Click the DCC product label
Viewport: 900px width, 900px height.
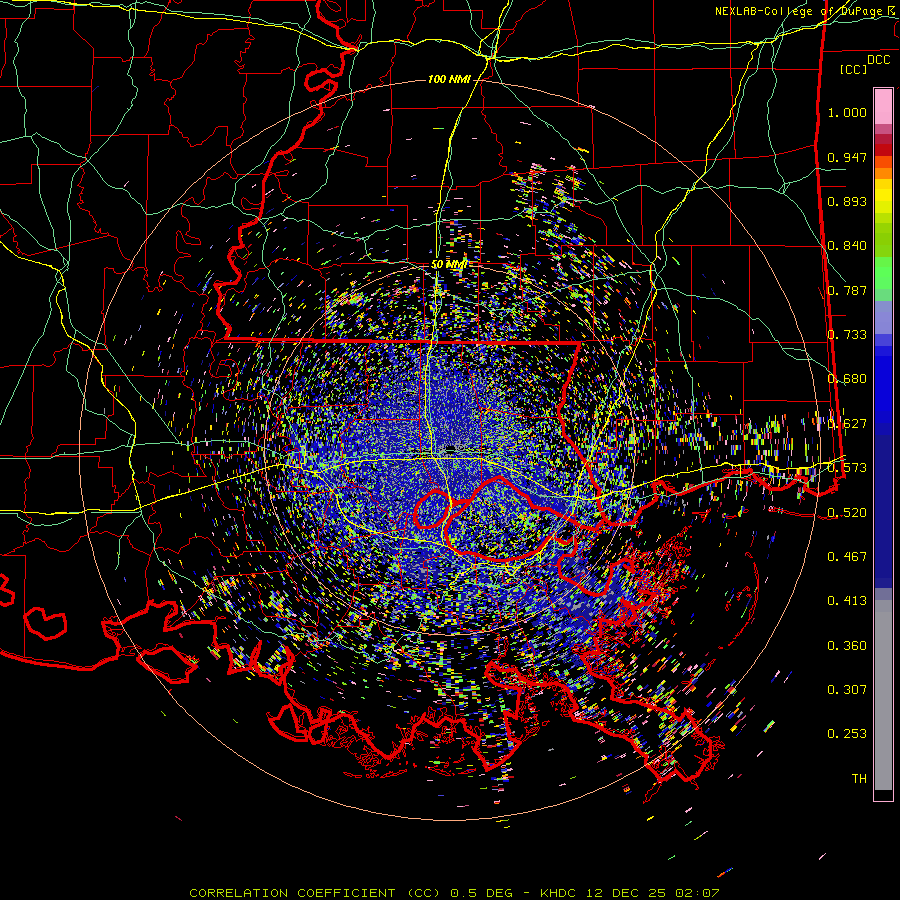[x=878, y=60]
